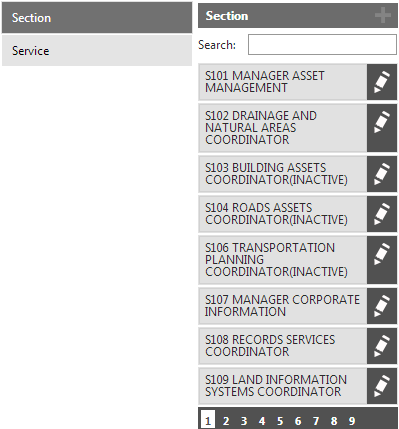399x429 pixels.
Task: Select the S107 Manager Corporate Information row
Action: pyautogui.click(x=283, y=306)
